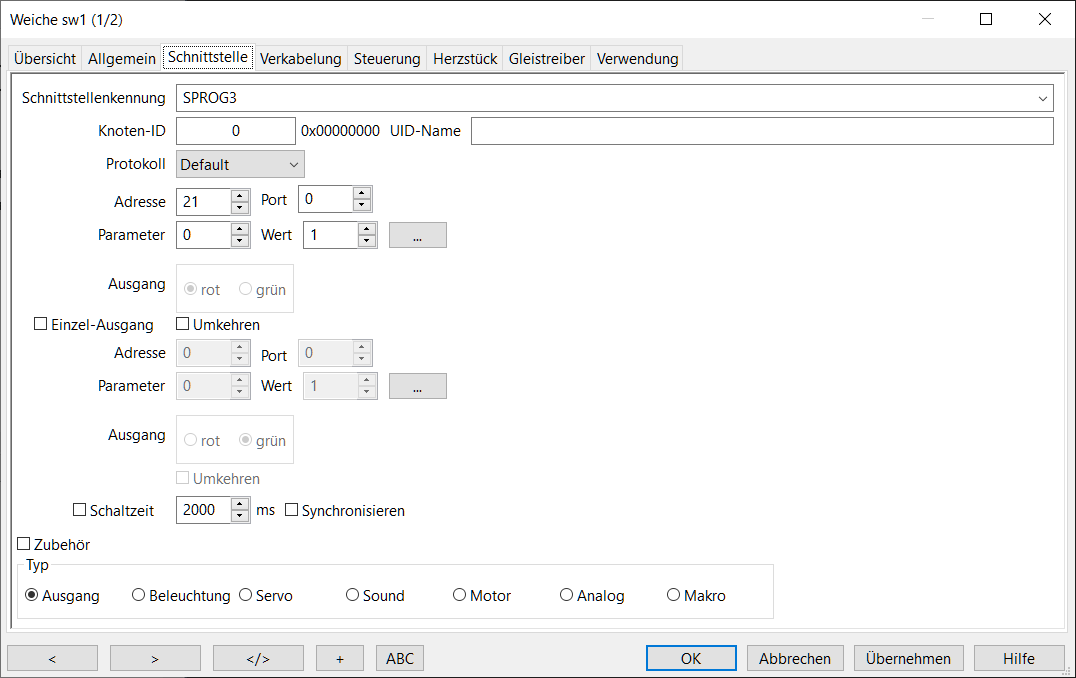Check the Zubehör option
Screen dimensions: 1076x678
click(x=24, y=544)
